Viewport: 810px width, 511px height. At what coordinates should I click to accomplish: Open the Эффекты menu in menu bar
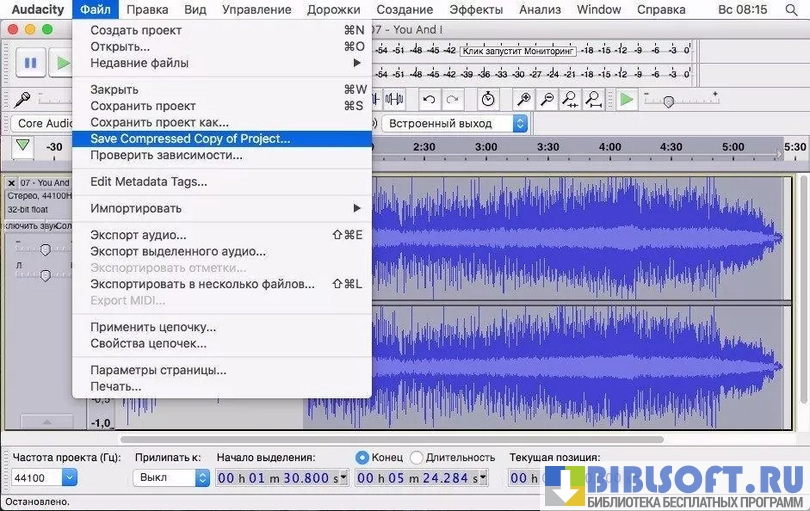tap(476, 9)
